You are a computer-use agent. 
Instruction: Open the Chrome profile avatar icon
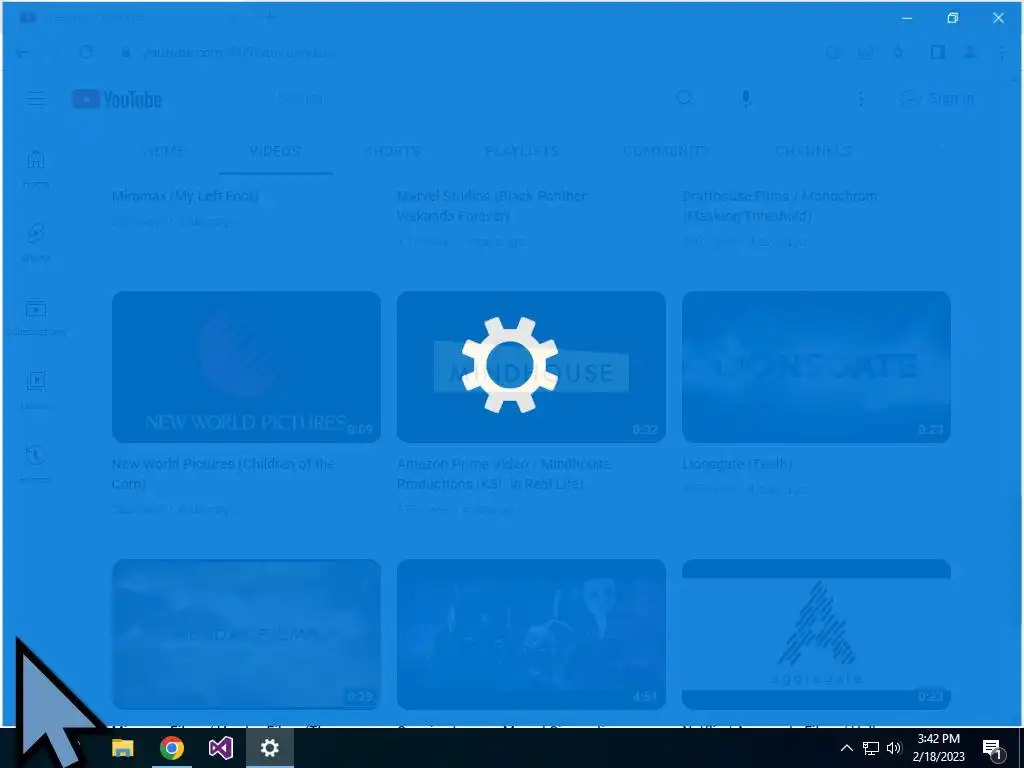pyautogui.click(x=970, y=53)
